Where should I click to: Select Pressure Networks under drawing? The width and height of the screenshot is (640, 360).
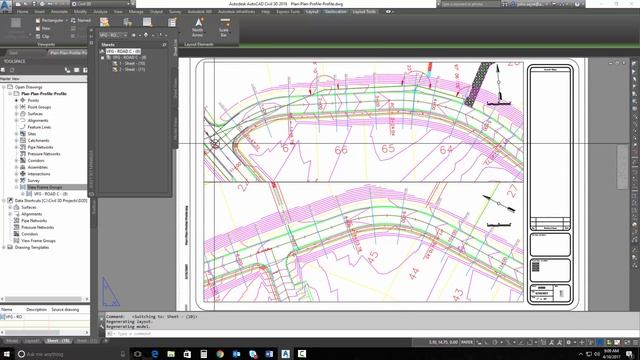[44, 154]
